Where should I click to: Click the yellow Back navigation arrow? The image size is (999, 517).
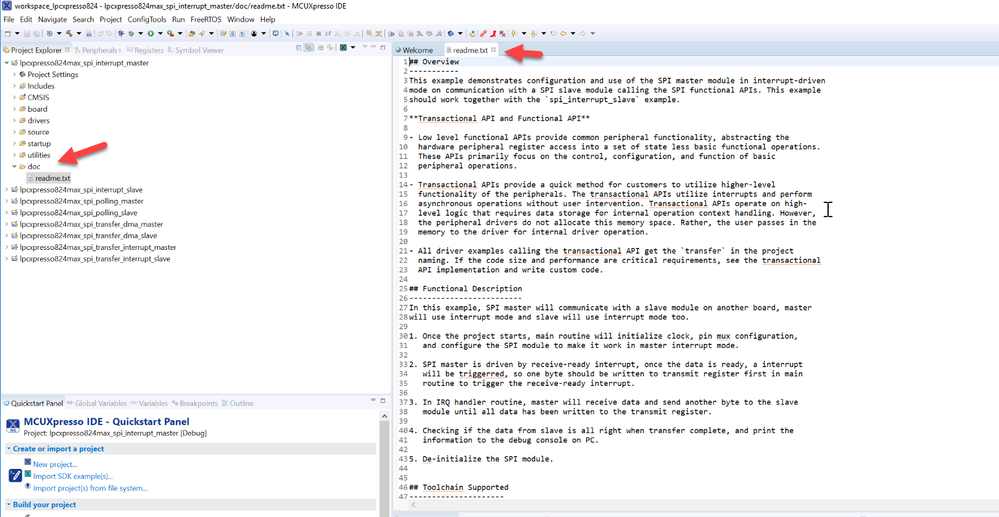(x=563, y=33)
